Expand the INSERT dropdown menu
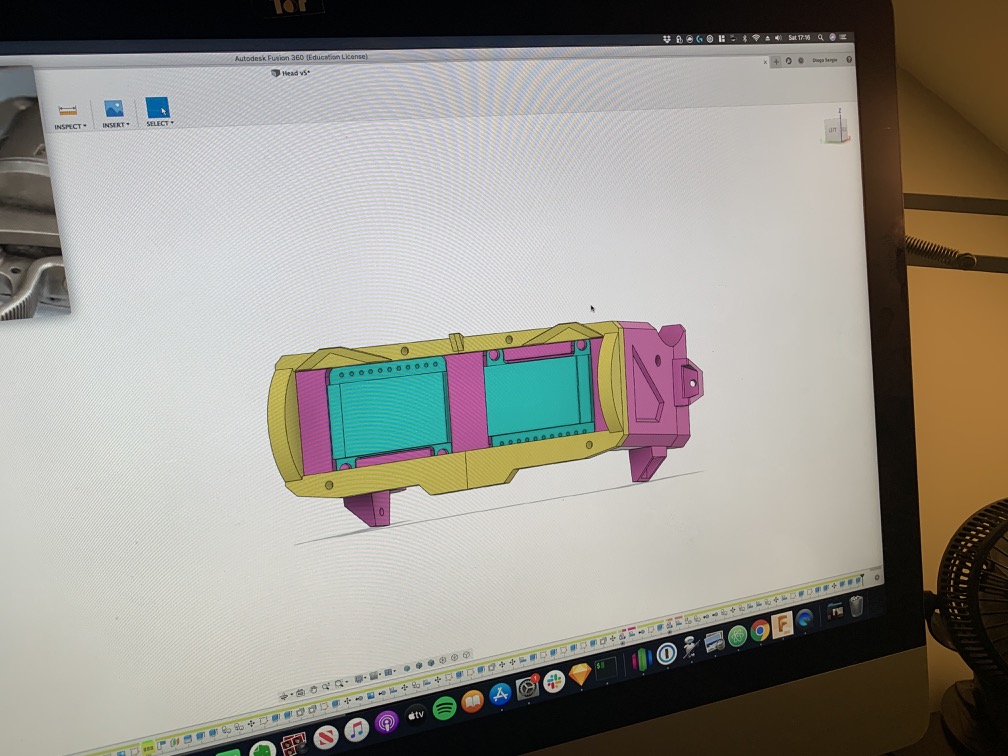 (116, 125)
